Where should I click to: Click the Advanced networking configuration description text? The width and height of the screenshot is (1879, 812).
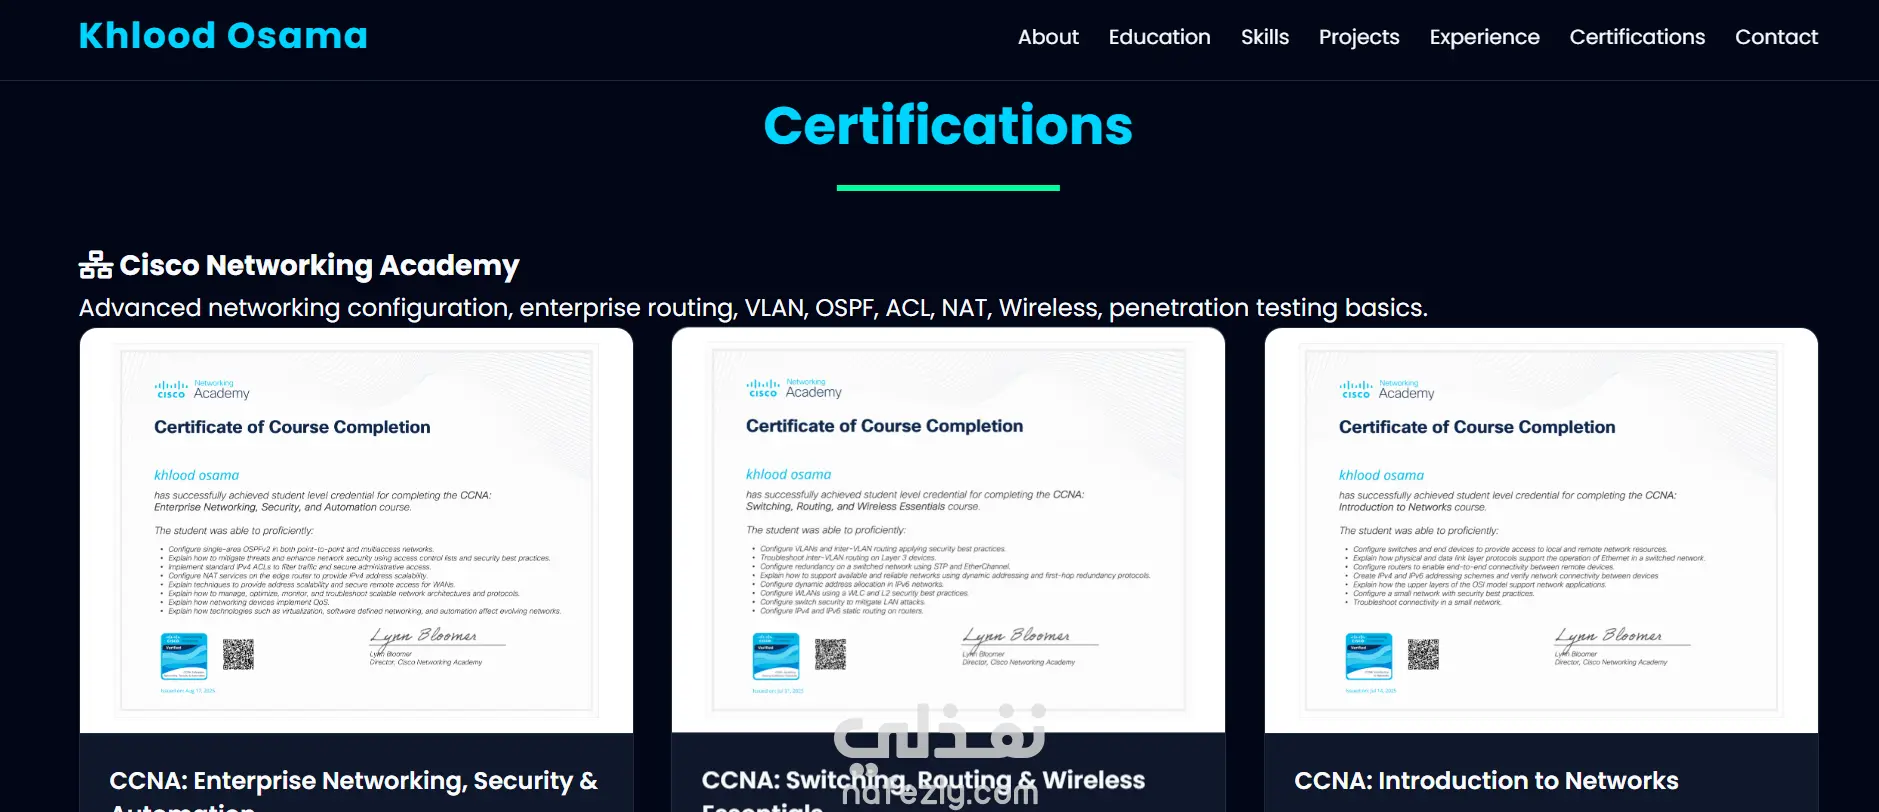coord(753,308)
